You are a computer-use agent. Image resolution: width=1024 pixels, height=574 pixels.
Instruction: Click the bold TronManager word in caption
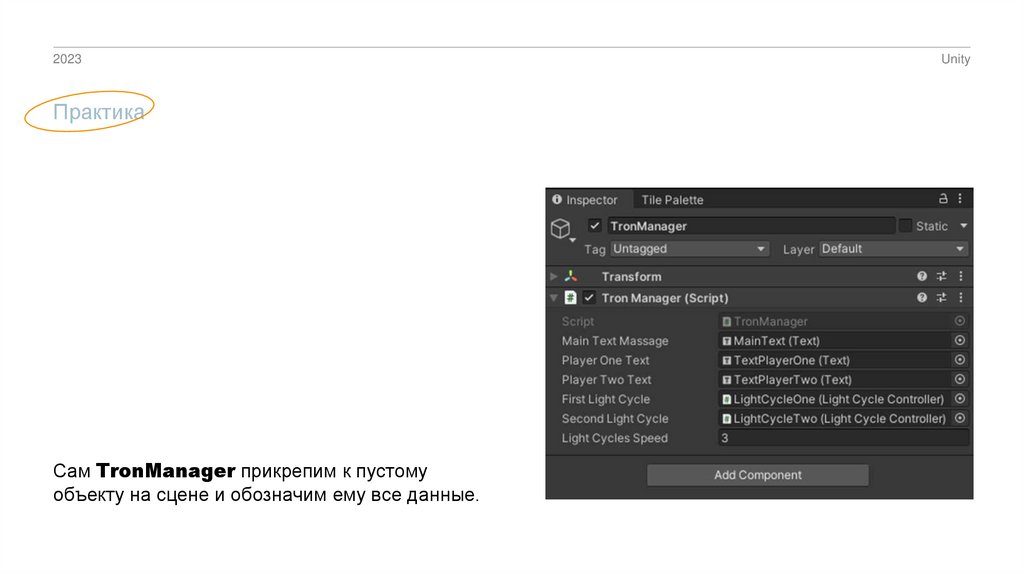pyautogui.click(x=165, y=471)
